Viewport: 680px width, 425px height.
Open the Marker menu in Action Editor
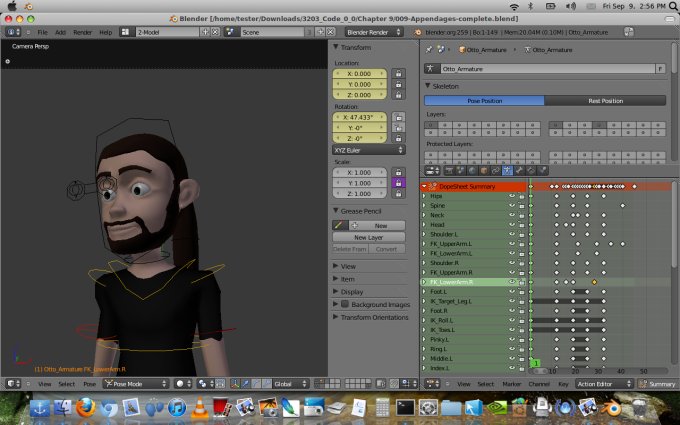click(511, 384)
